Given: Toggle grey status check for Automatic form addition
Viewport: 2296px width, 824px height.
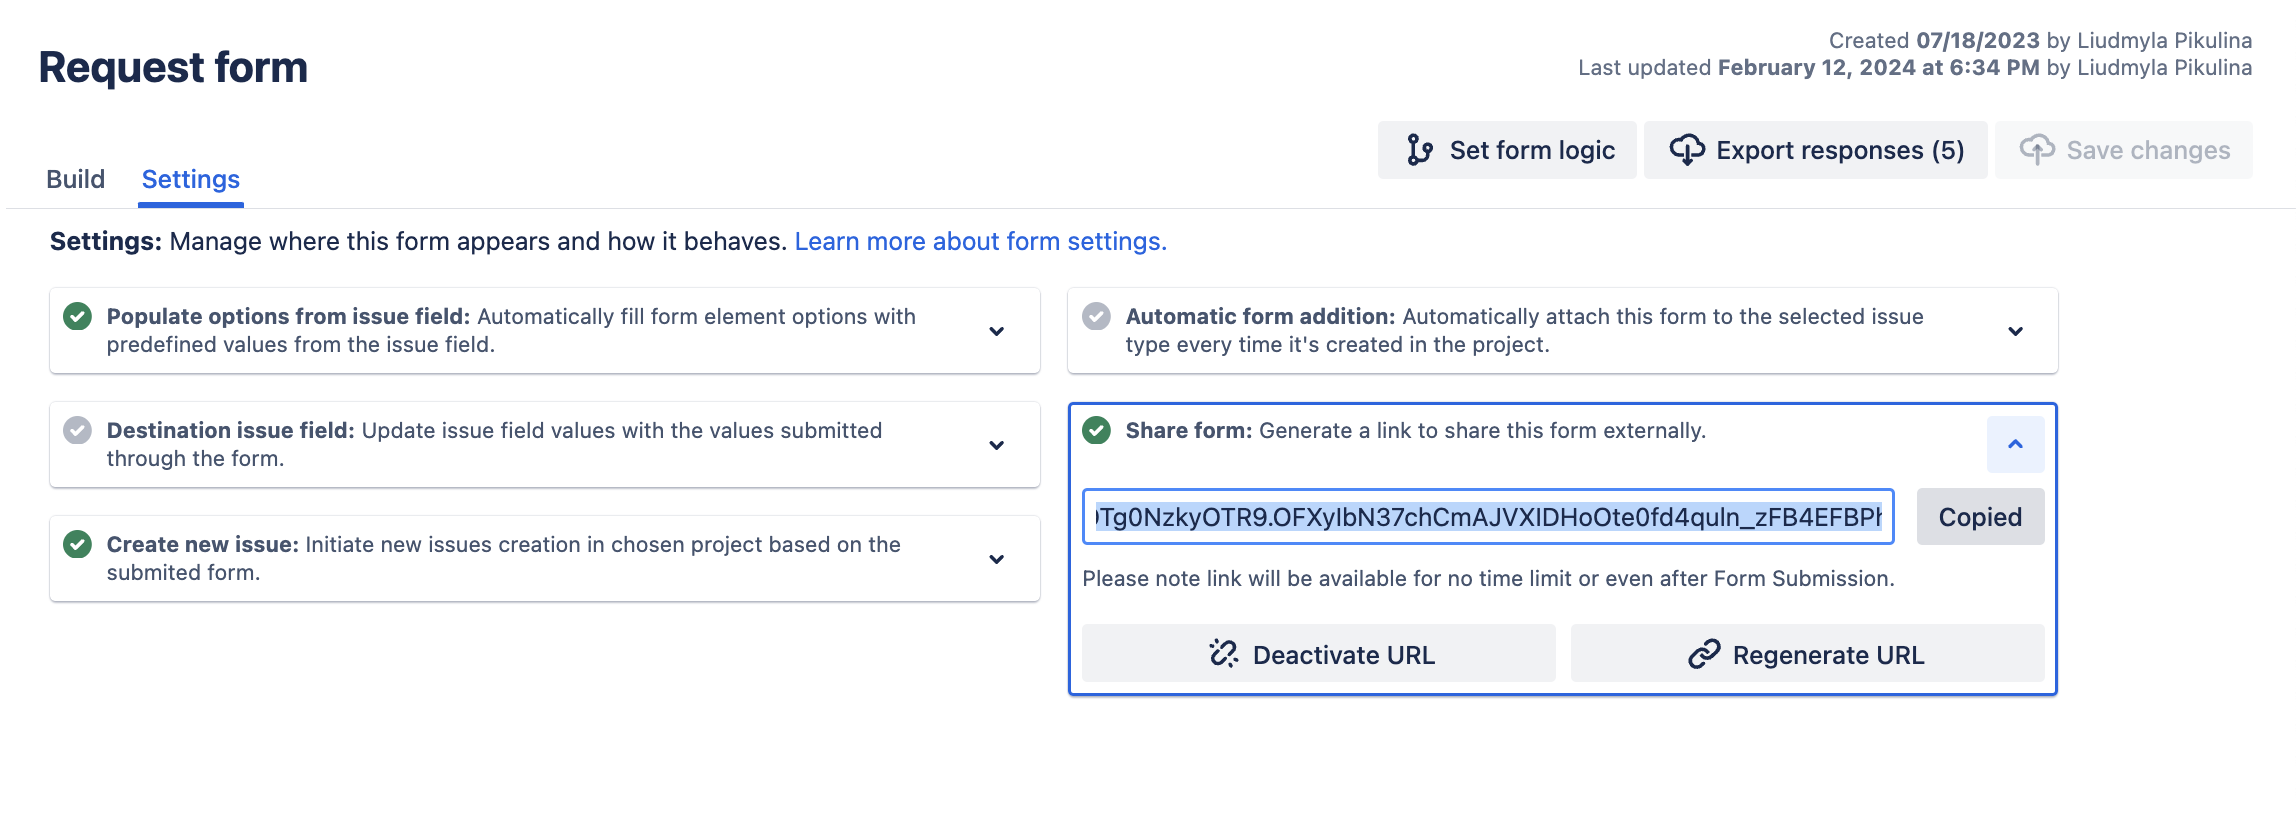Looking at the screenshot, I should (1097, 317).
